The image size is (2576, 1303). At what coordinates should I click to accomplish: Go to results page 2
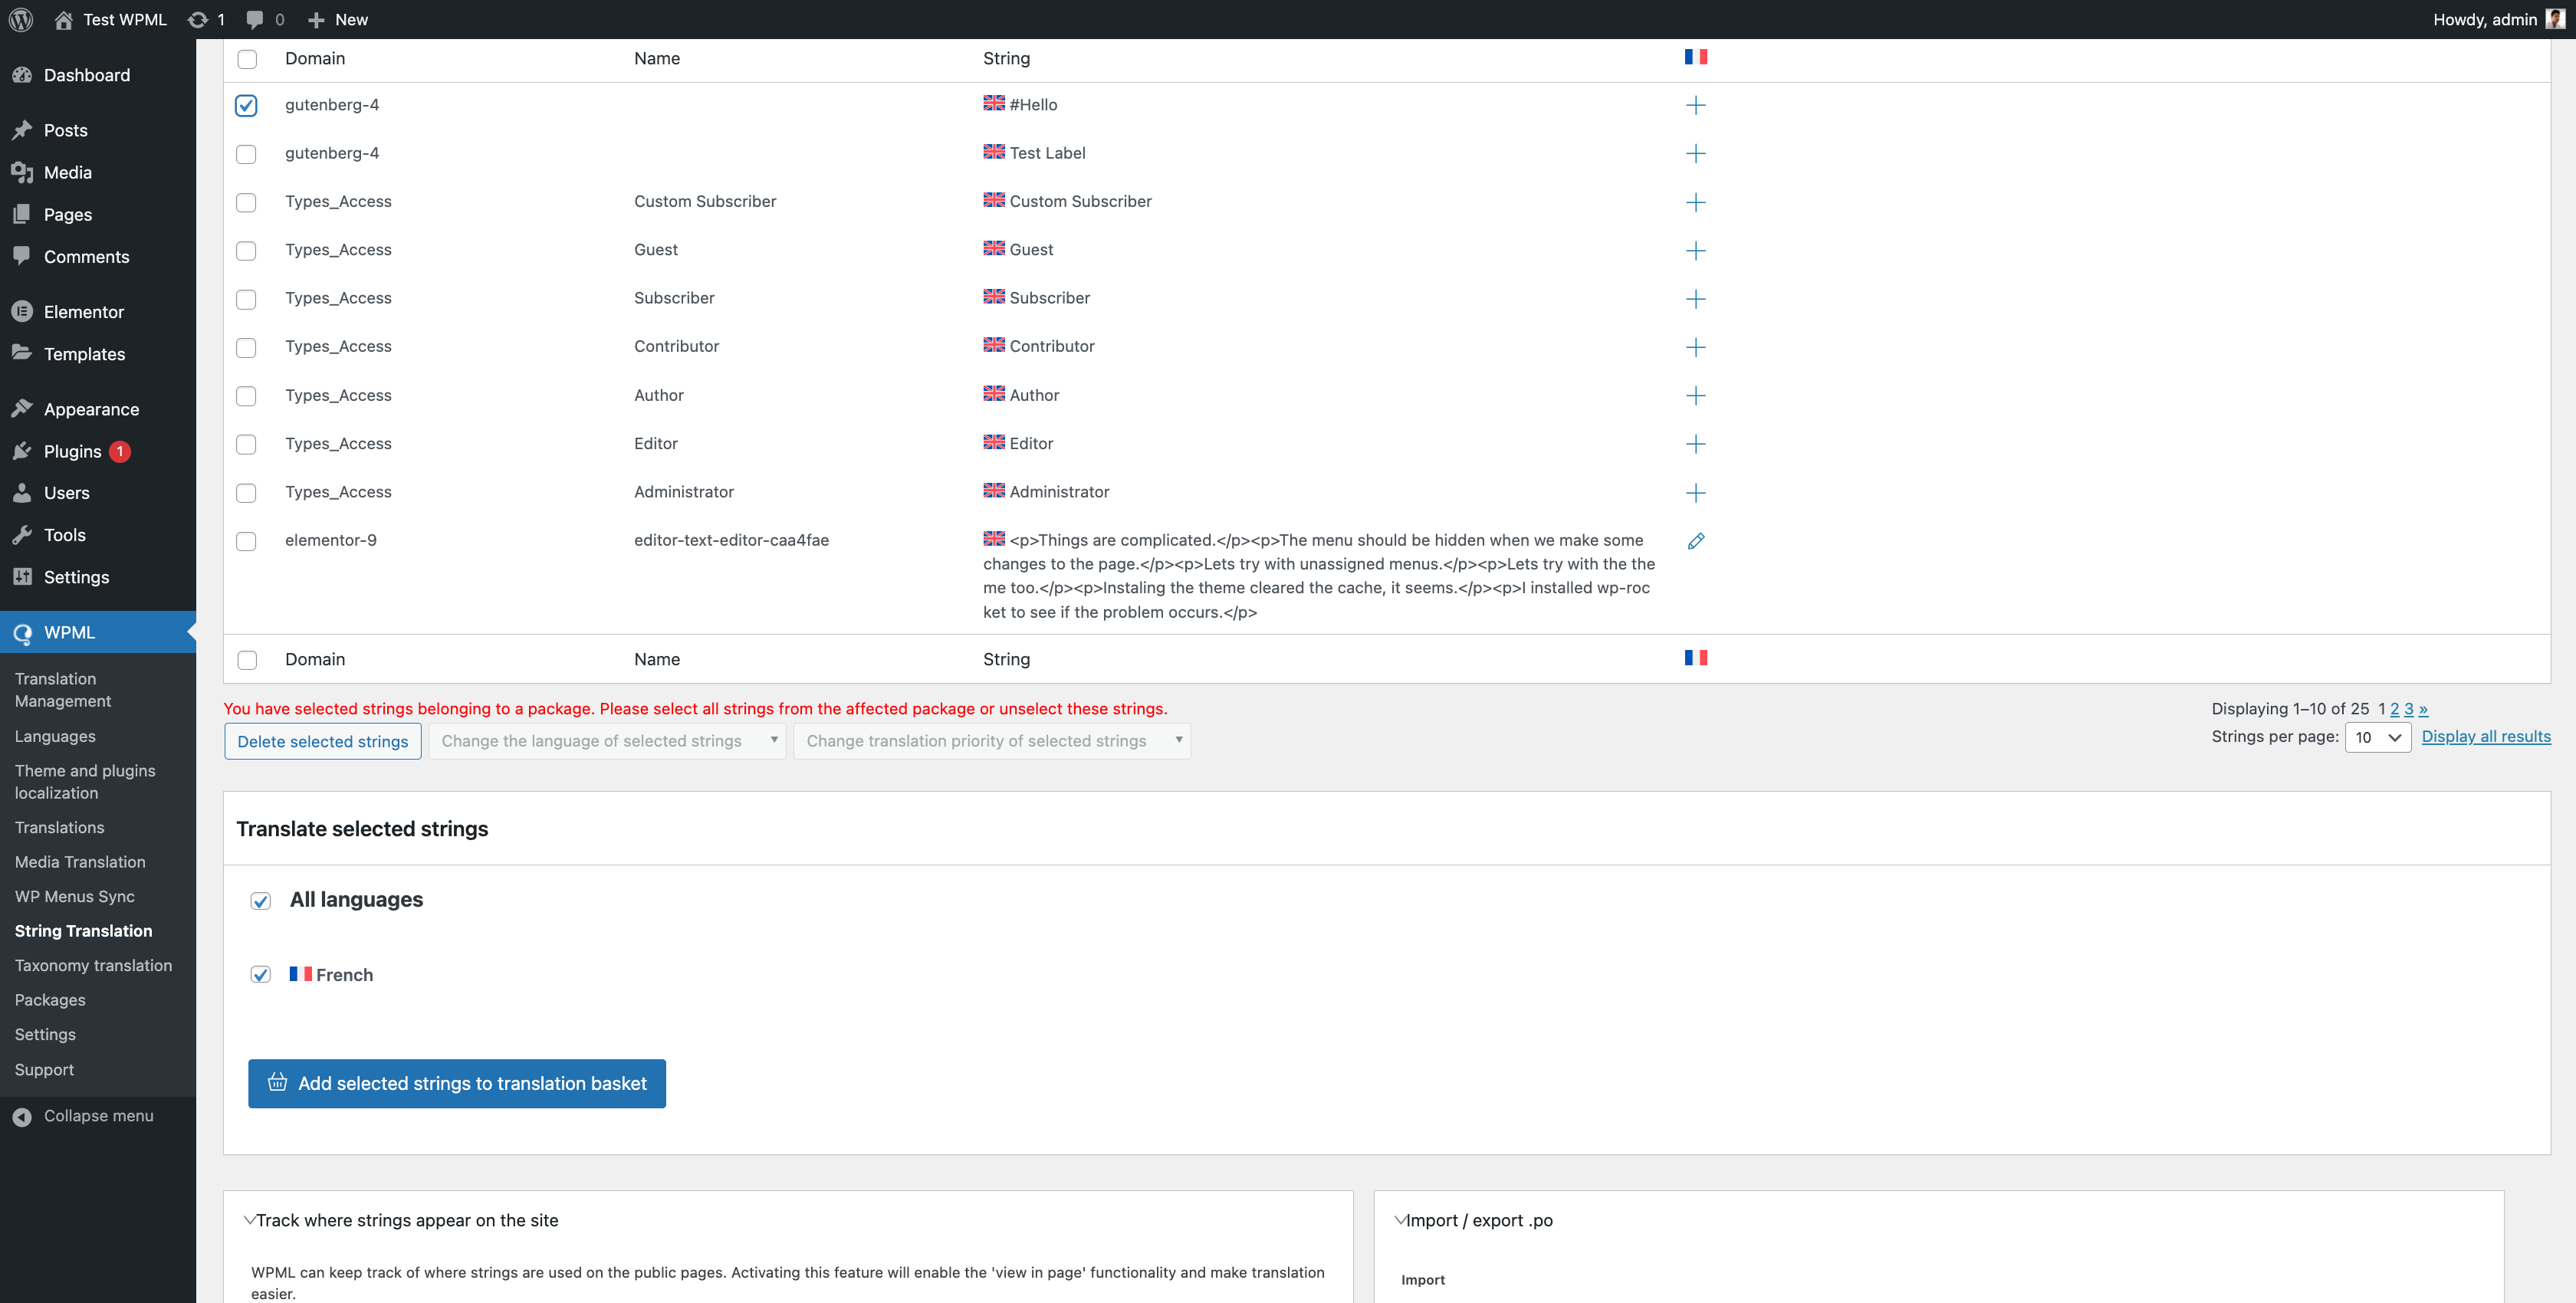coord(2394,708)
